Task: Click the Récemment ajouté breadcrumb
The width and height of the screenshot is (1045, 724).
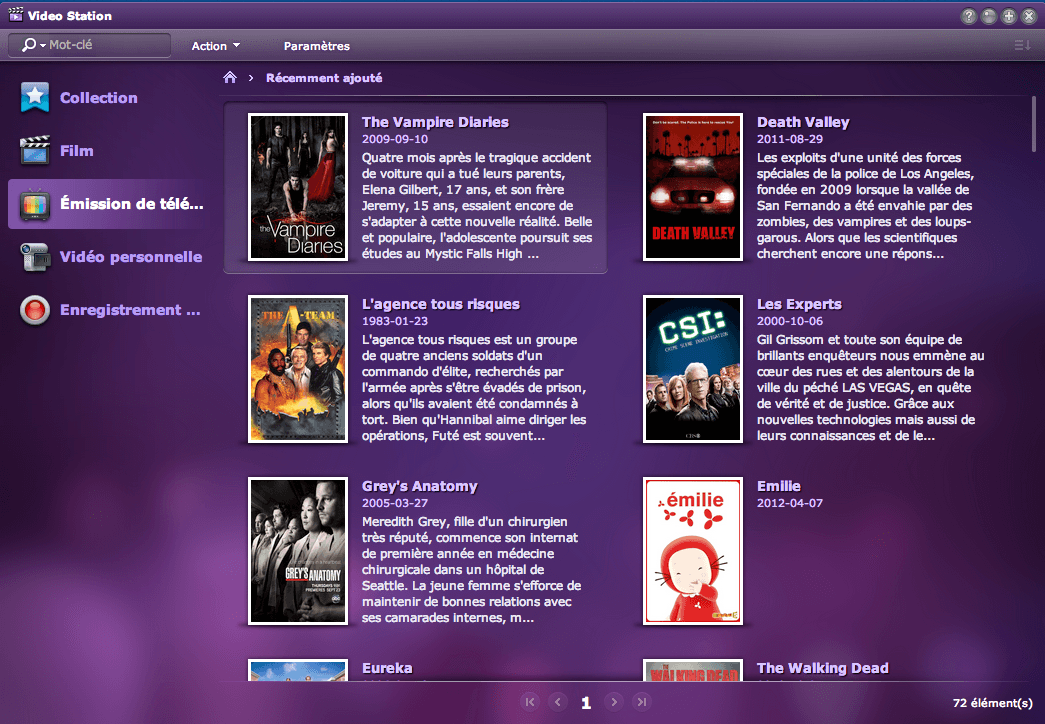Action: [324, 77]
